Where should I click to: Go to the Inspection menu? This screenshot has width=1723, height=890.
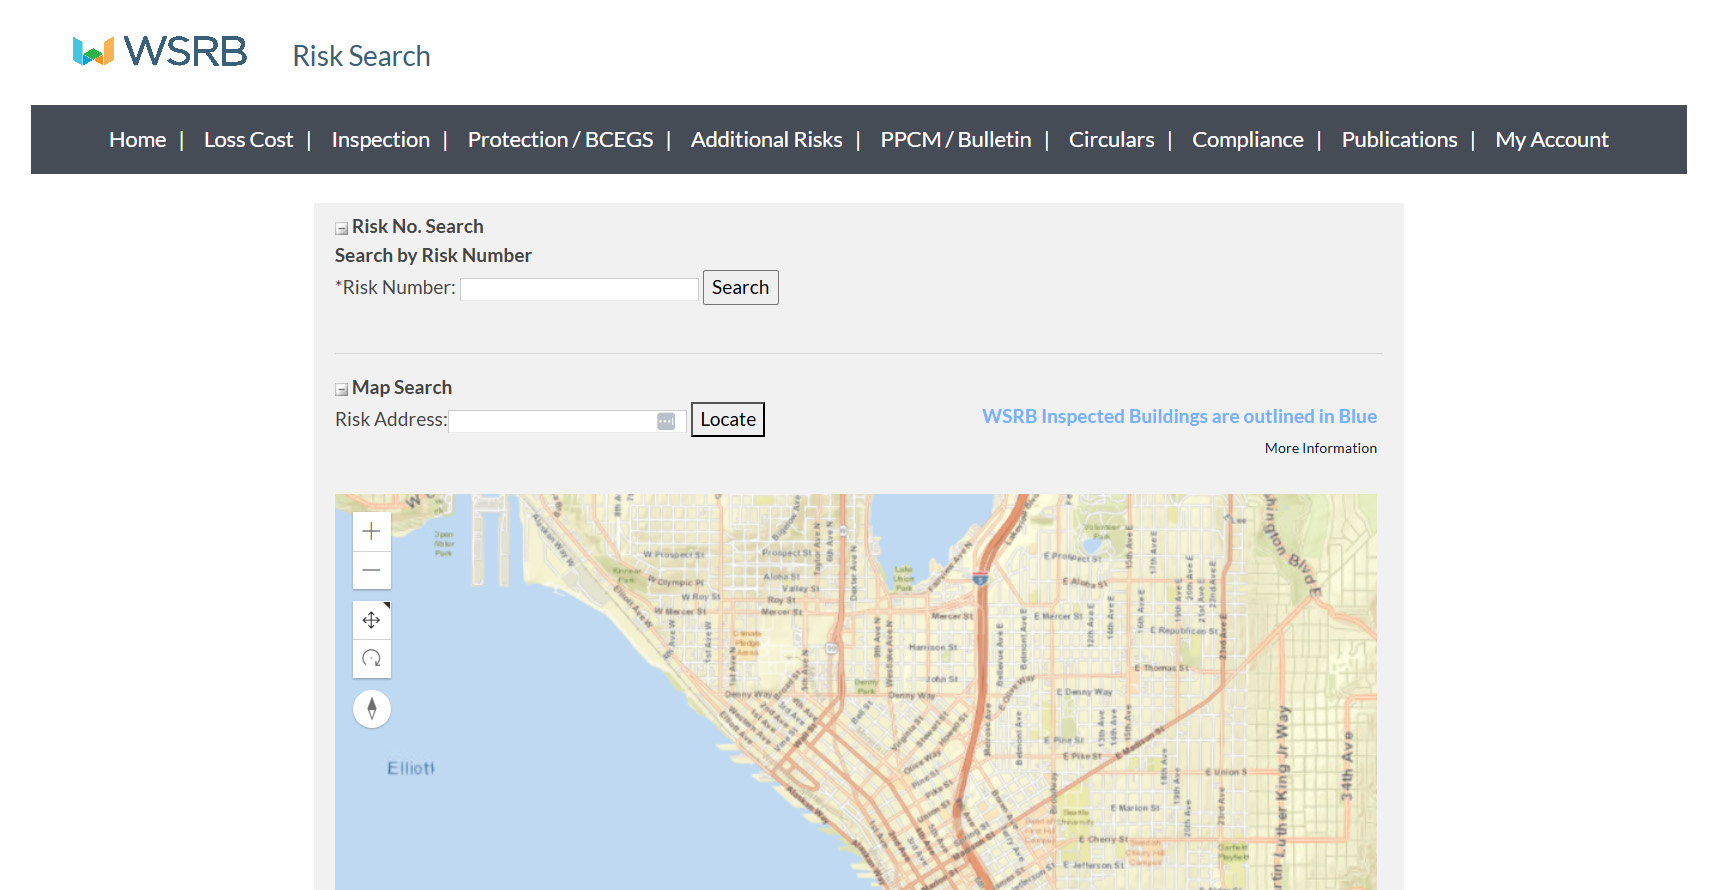tap(381, 140)
